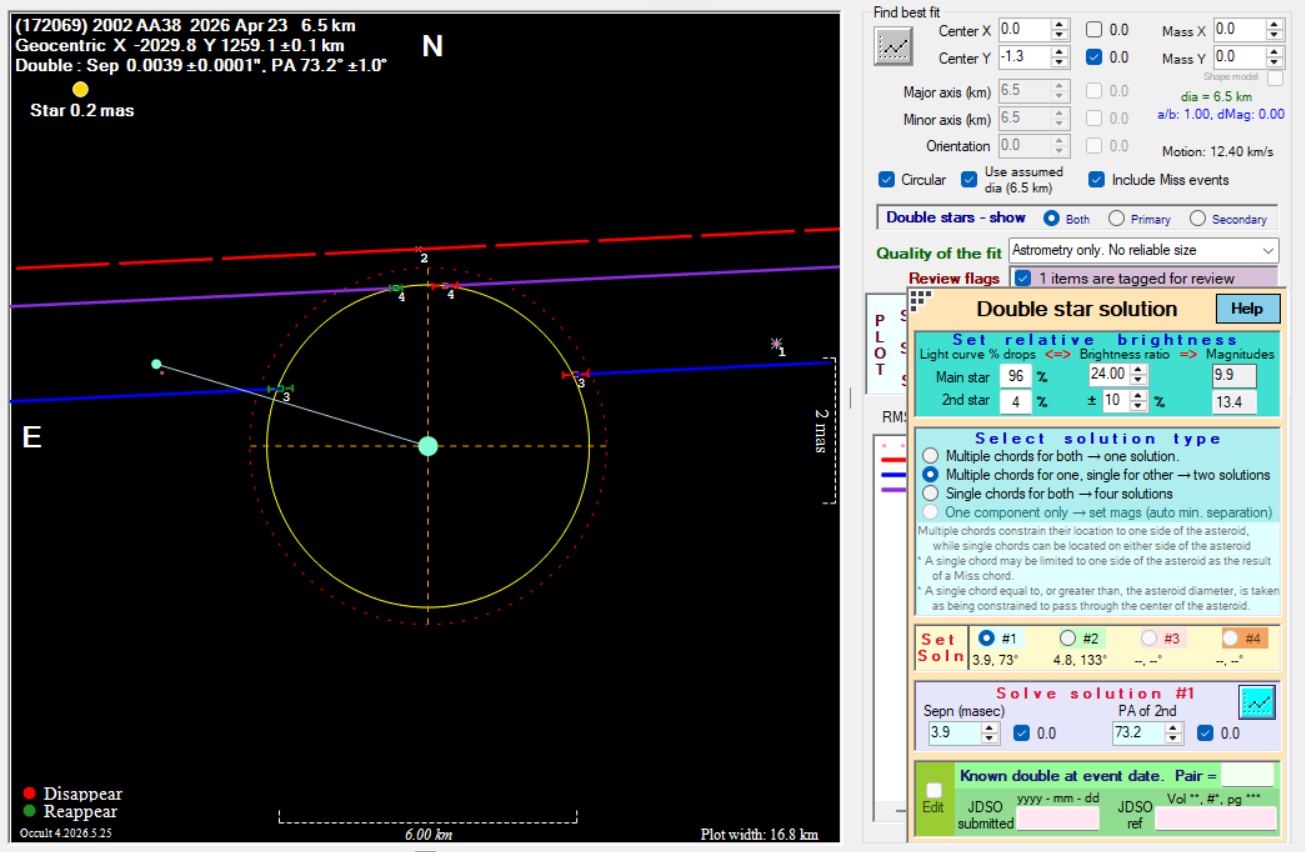The image size is (1305, 852).
Task: Toggle the Shape model checkbox
Action: (1275, 78)
